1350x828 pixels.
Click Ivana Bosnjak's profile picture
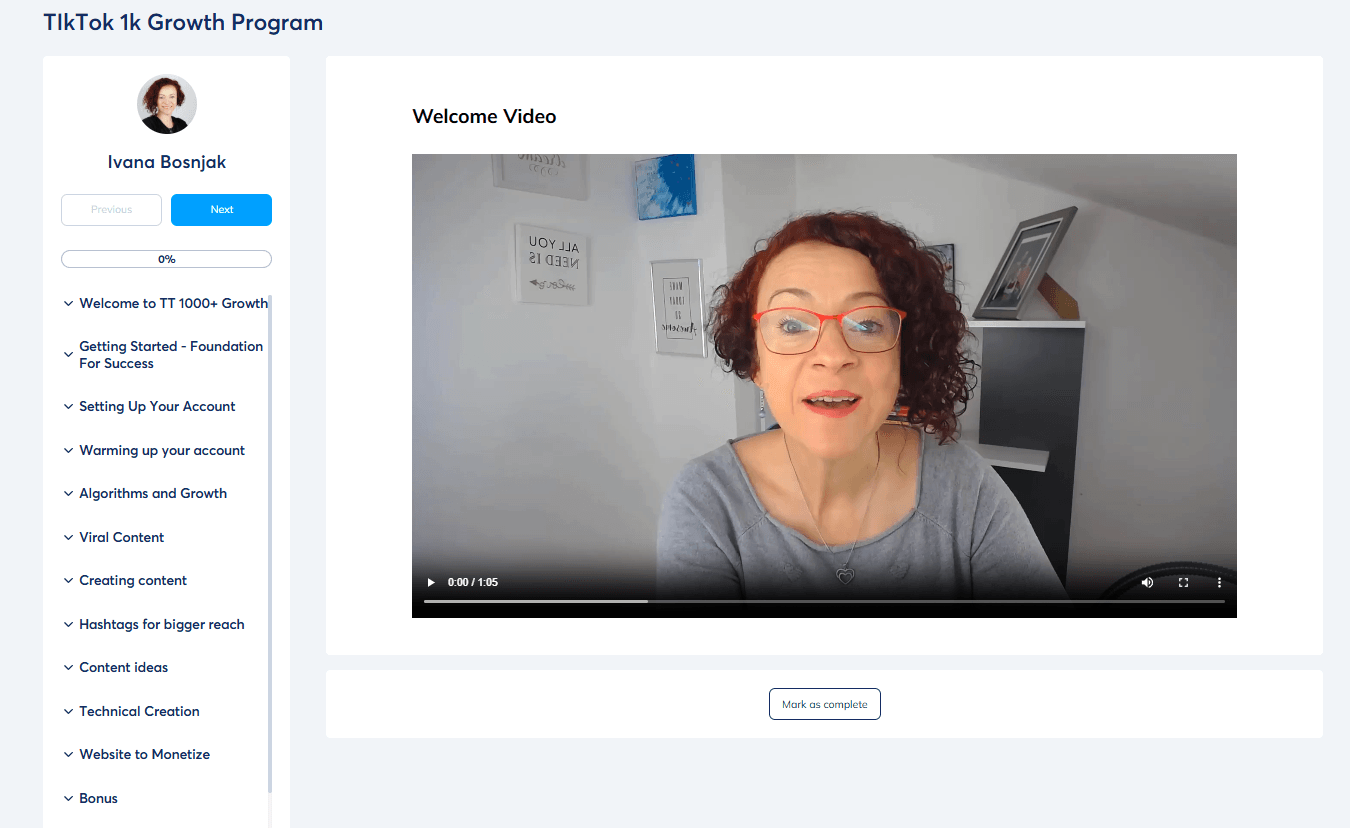tap(166, 104)
